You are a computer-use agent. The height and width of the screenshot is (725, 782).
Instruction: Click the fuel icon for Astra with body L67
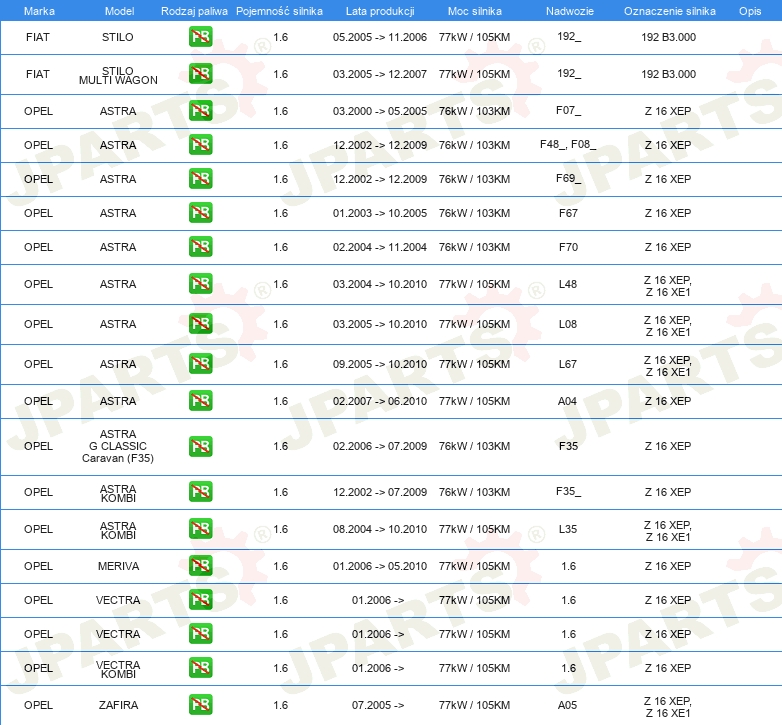point(200,364)
